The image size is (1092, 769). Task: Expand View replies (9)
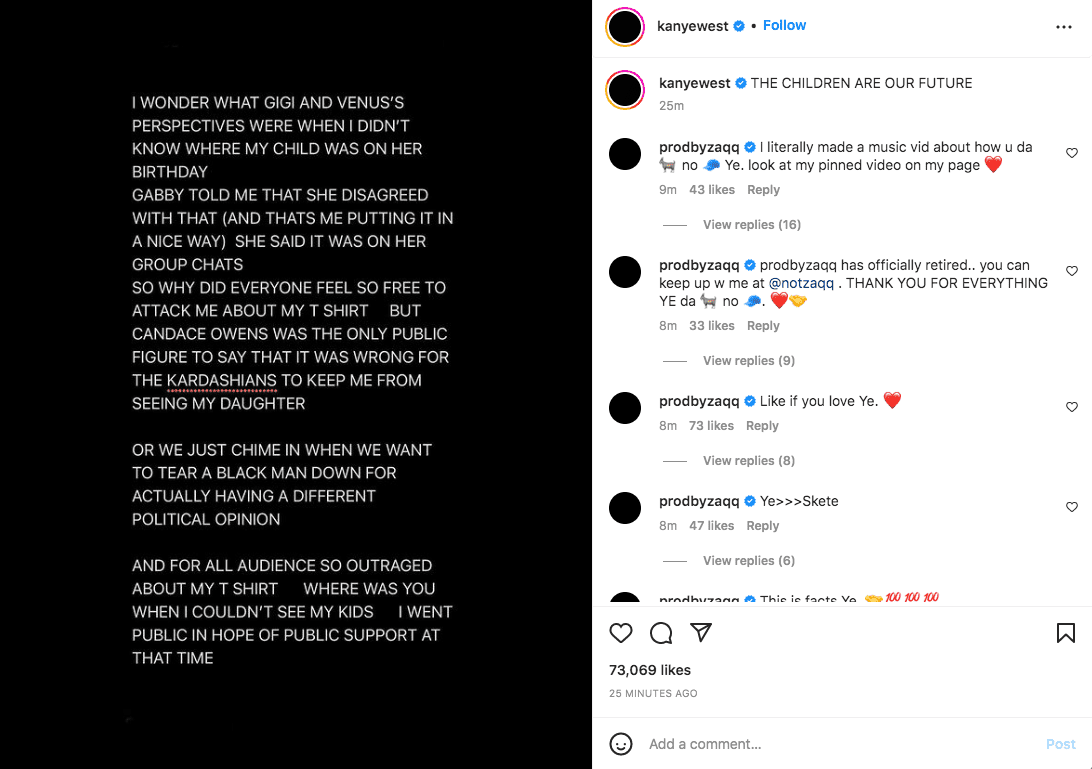(749, 360)
